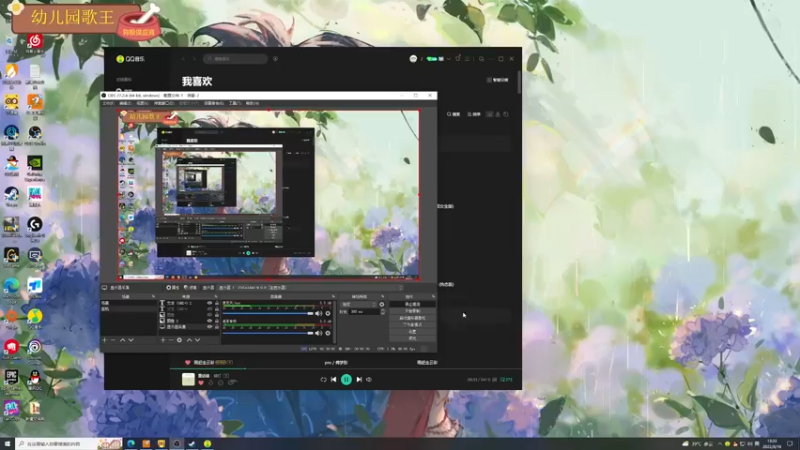Click 搜索 in the song list toolbar
The width and height of the screenshot is (800, 450).
[x=454, y=114]
